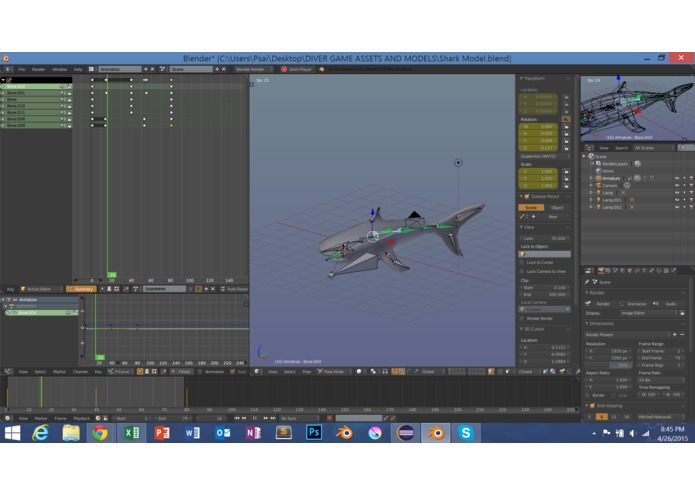Image resolution: width=695 pixels, height=494 pixels.
Task: Toggle lock on Location X
Action: 566,97
